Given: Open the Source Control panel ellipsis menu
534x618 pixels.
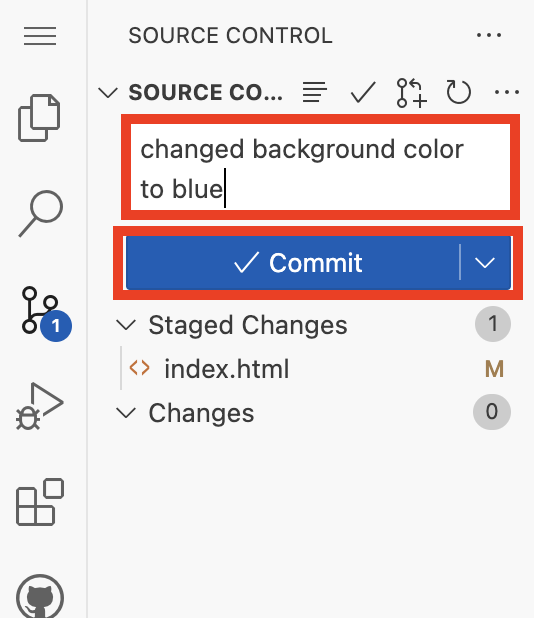Looking at the screenshot, I should (x=489, y=35).
